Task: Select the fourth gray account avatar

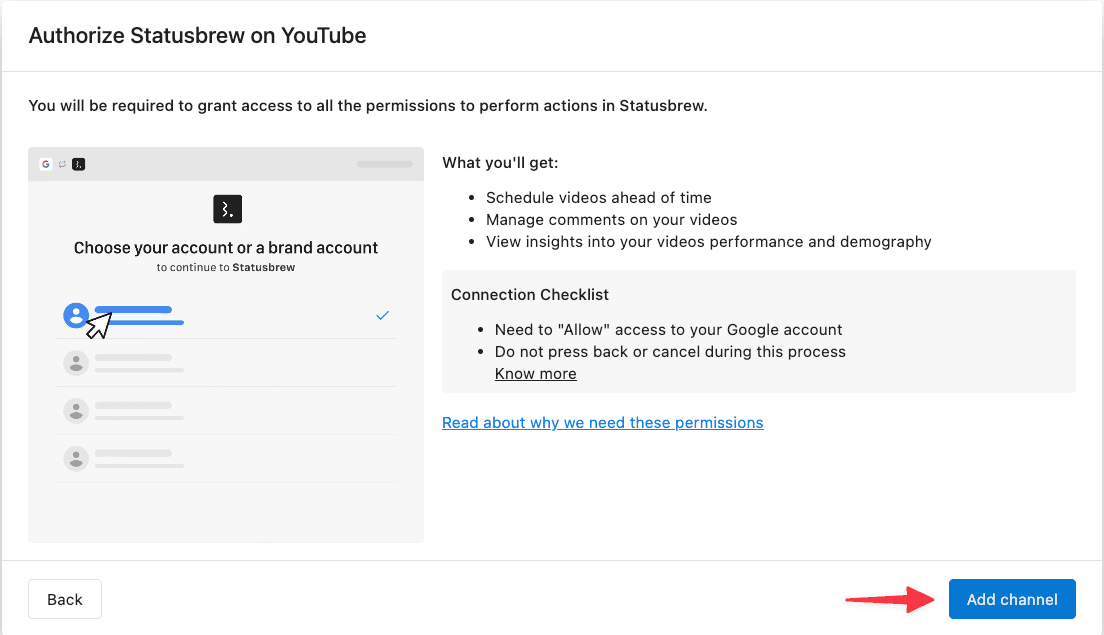Action: tap(76, 459)
